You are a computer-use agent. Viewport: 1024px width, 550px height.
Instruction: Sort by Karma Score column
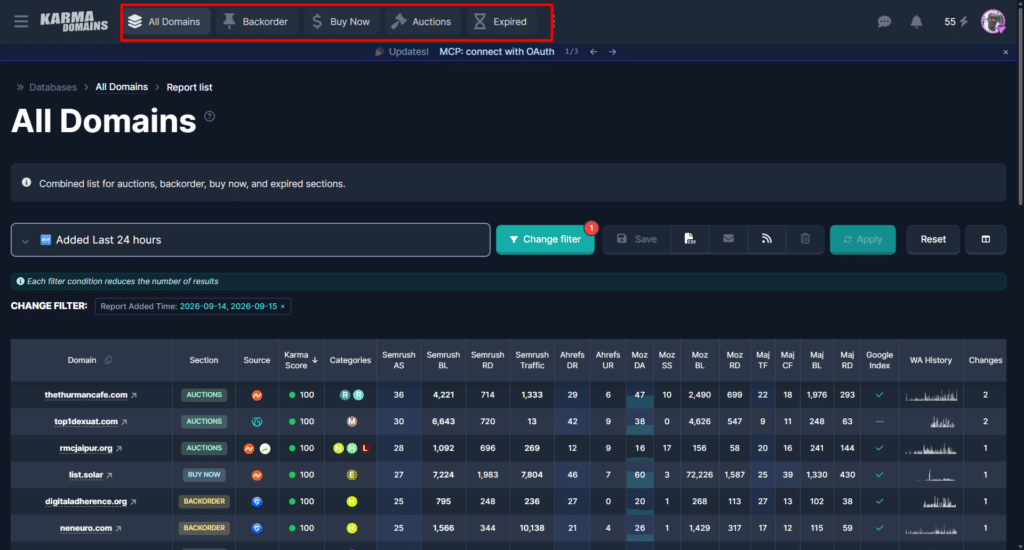(x=300, y=360)
